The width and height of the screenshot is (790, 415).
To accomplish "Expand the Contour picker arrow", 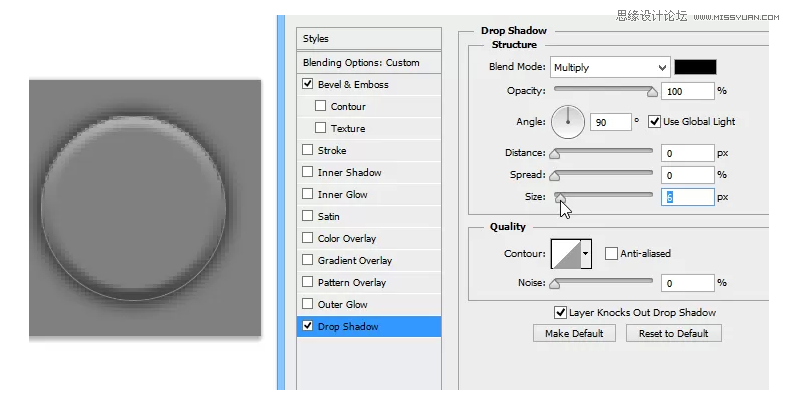I will coord(586,254).
